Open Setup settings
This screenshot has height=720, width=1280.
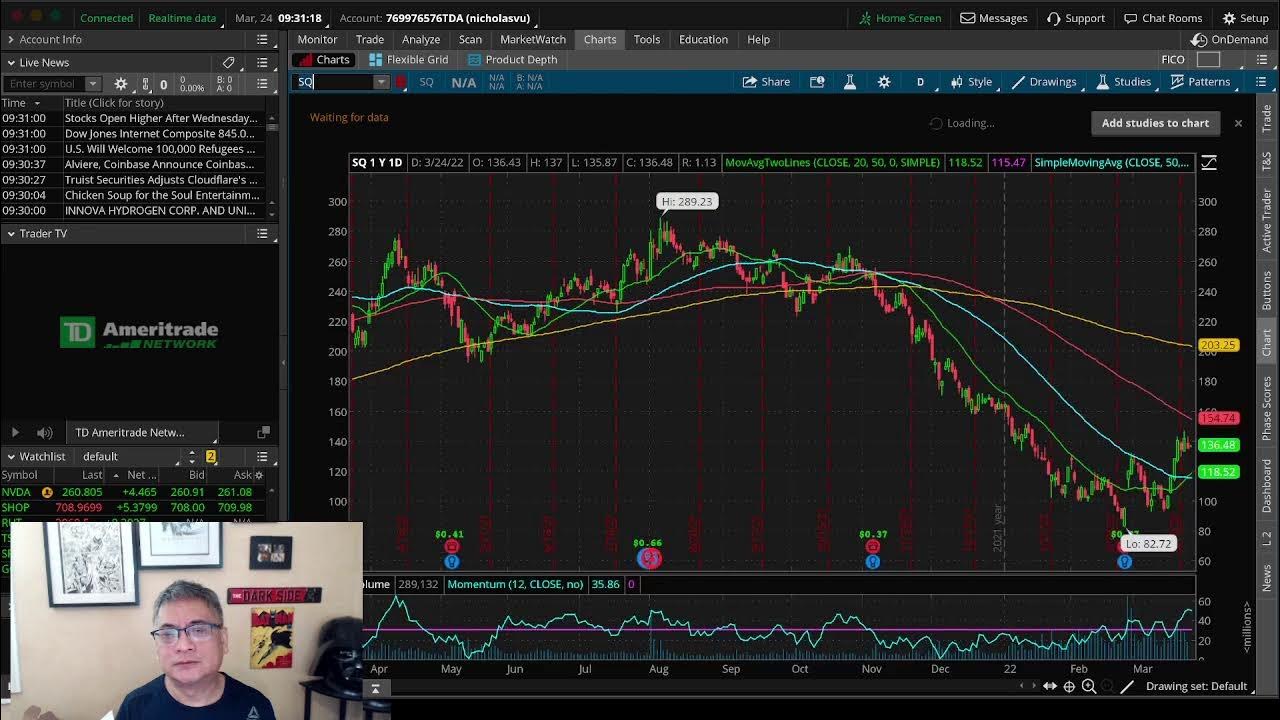coord(1245,18)
